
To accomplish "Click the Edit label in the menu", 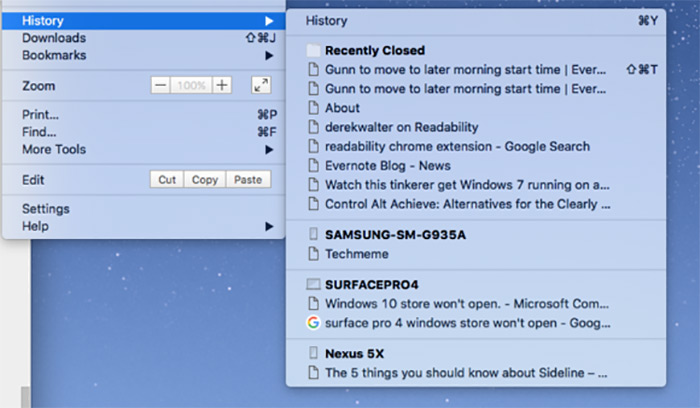I will point(33,180).
